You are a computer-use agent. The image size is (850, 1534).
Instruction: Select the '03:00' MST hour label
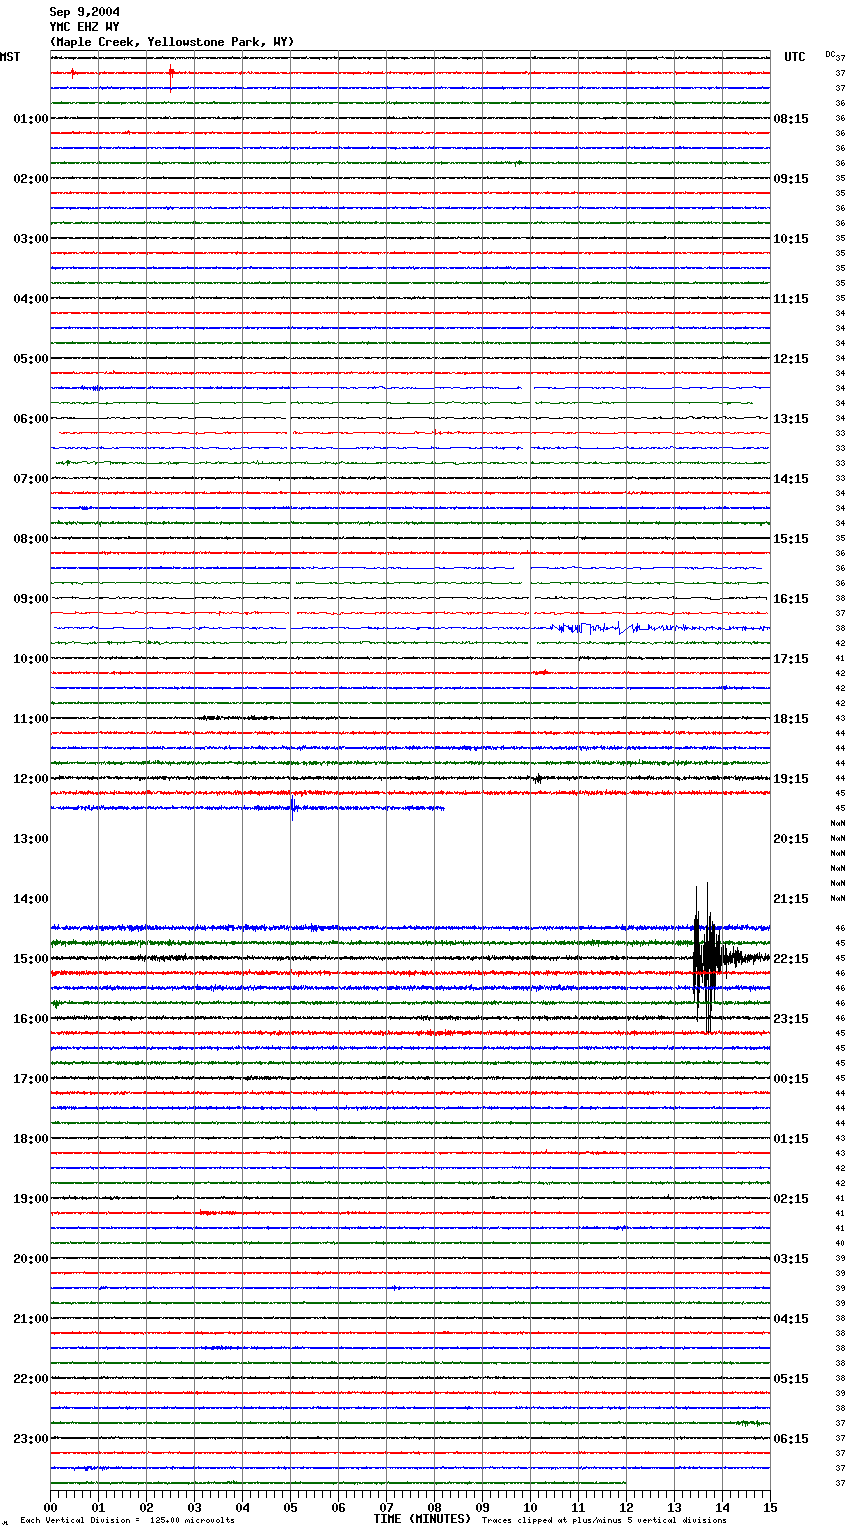(x=31, y=239)
